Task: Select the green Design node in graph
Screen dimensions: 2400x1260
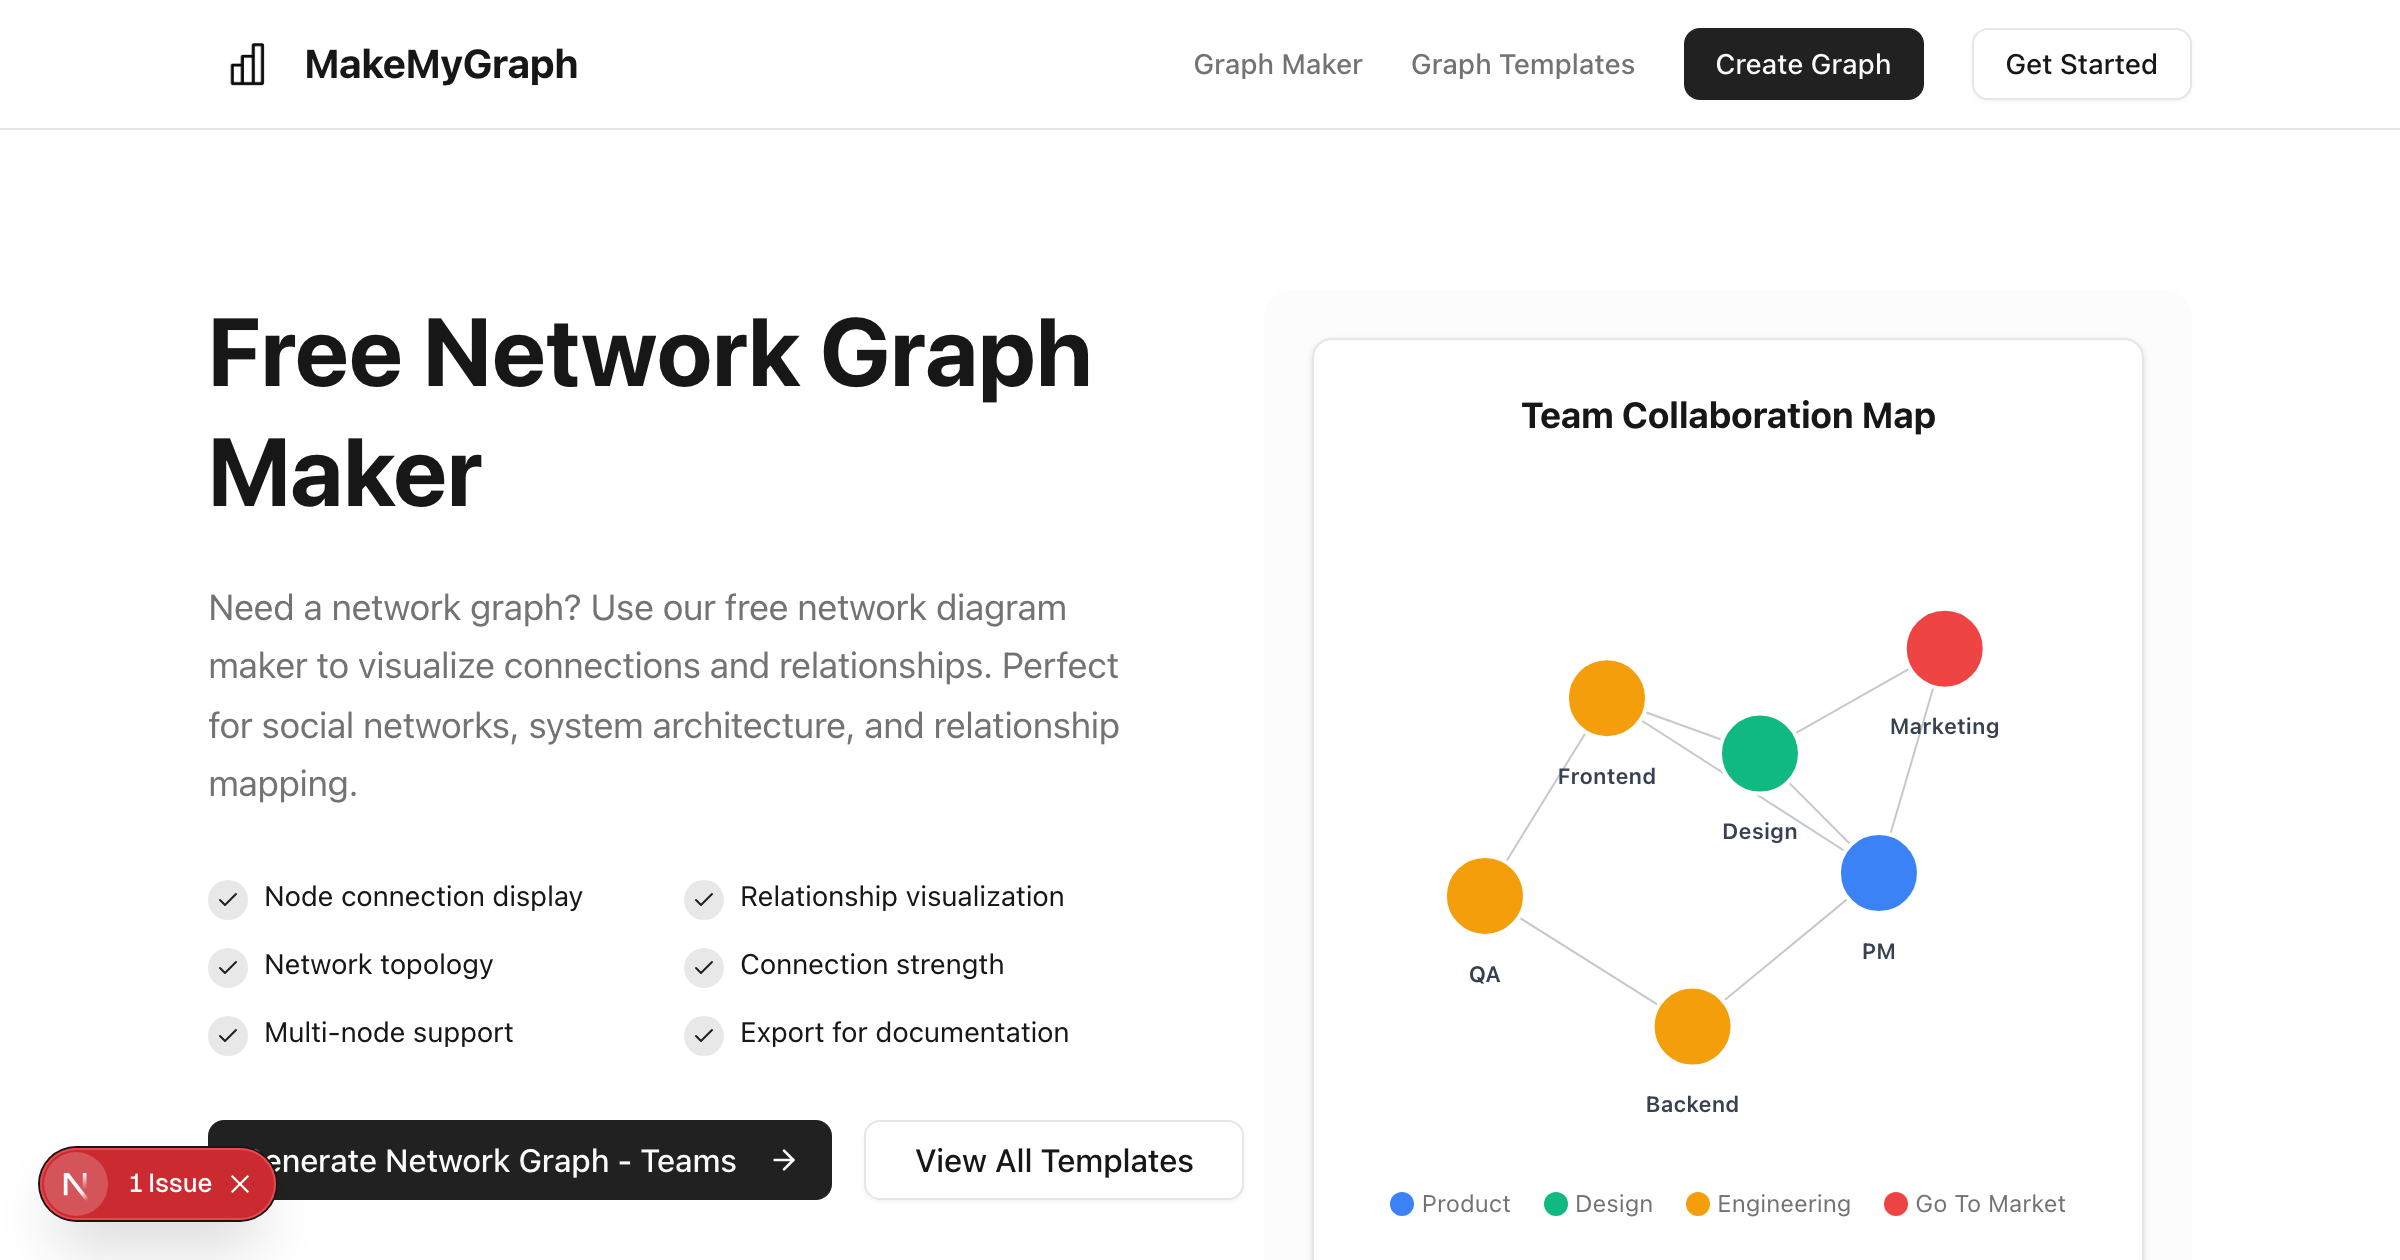Action: [x=1760, y=754]
